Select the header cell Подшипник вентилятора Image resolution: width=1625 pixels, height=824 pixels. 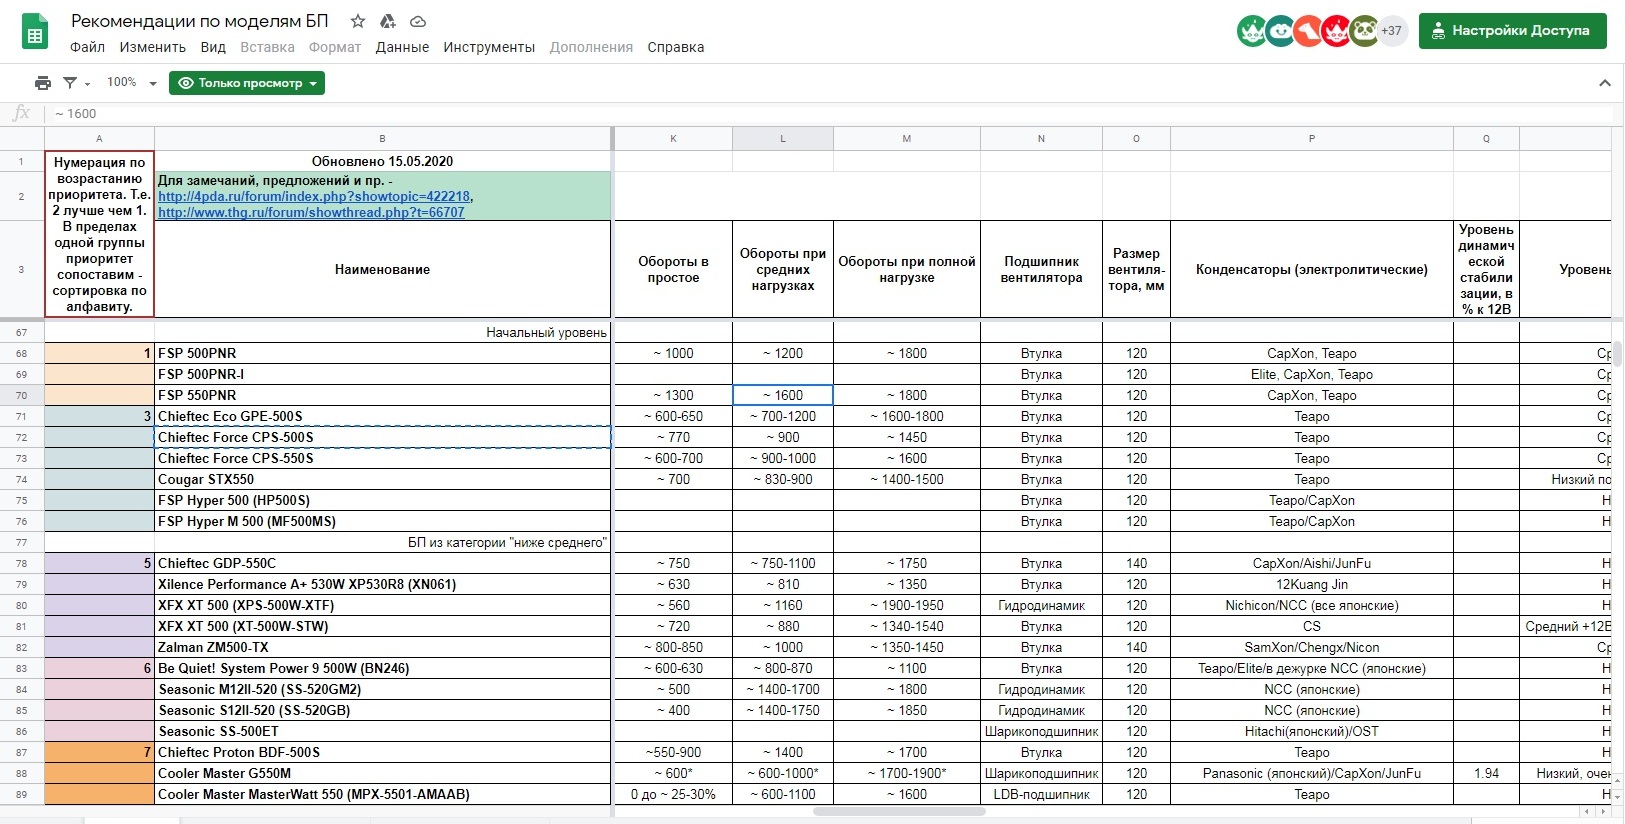tap(1041, 269)
